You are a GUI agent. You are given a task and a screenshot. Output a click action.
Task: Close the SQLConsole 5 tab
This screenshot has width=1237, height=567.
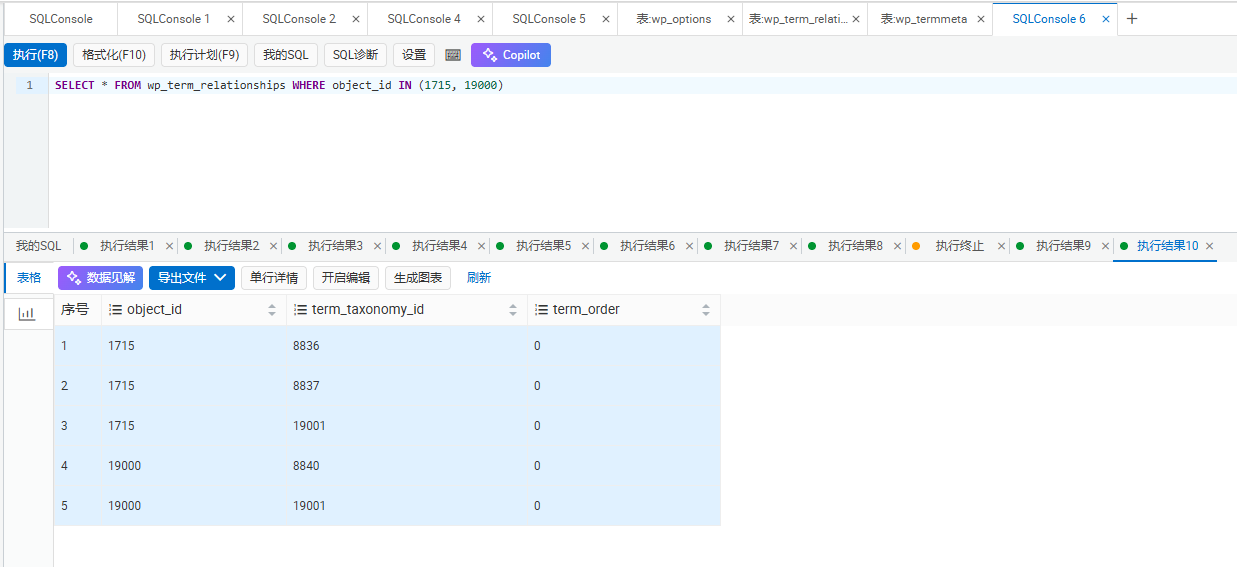[606, 19]
